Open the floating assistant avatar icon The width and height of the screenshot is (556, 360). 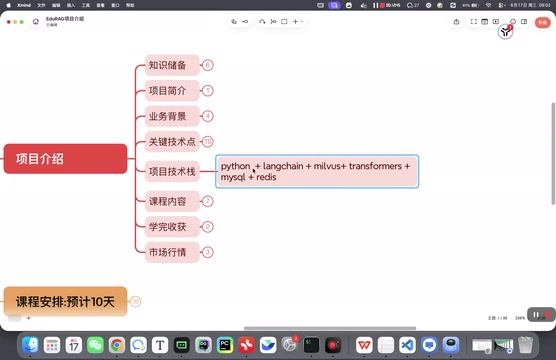[505, 32]
